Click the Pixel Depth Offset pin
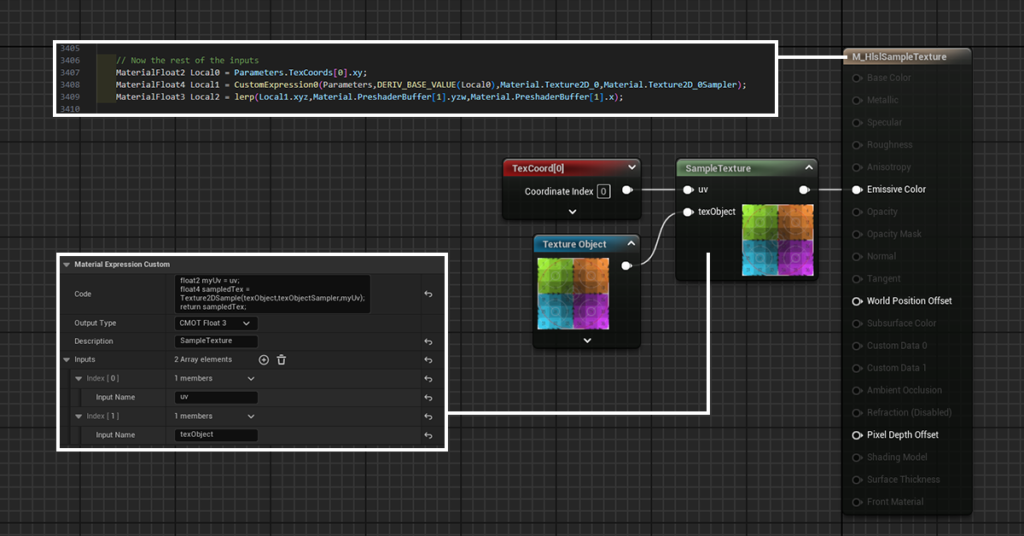This screenshot has height=536, width=1024. (x=857, y=435)
